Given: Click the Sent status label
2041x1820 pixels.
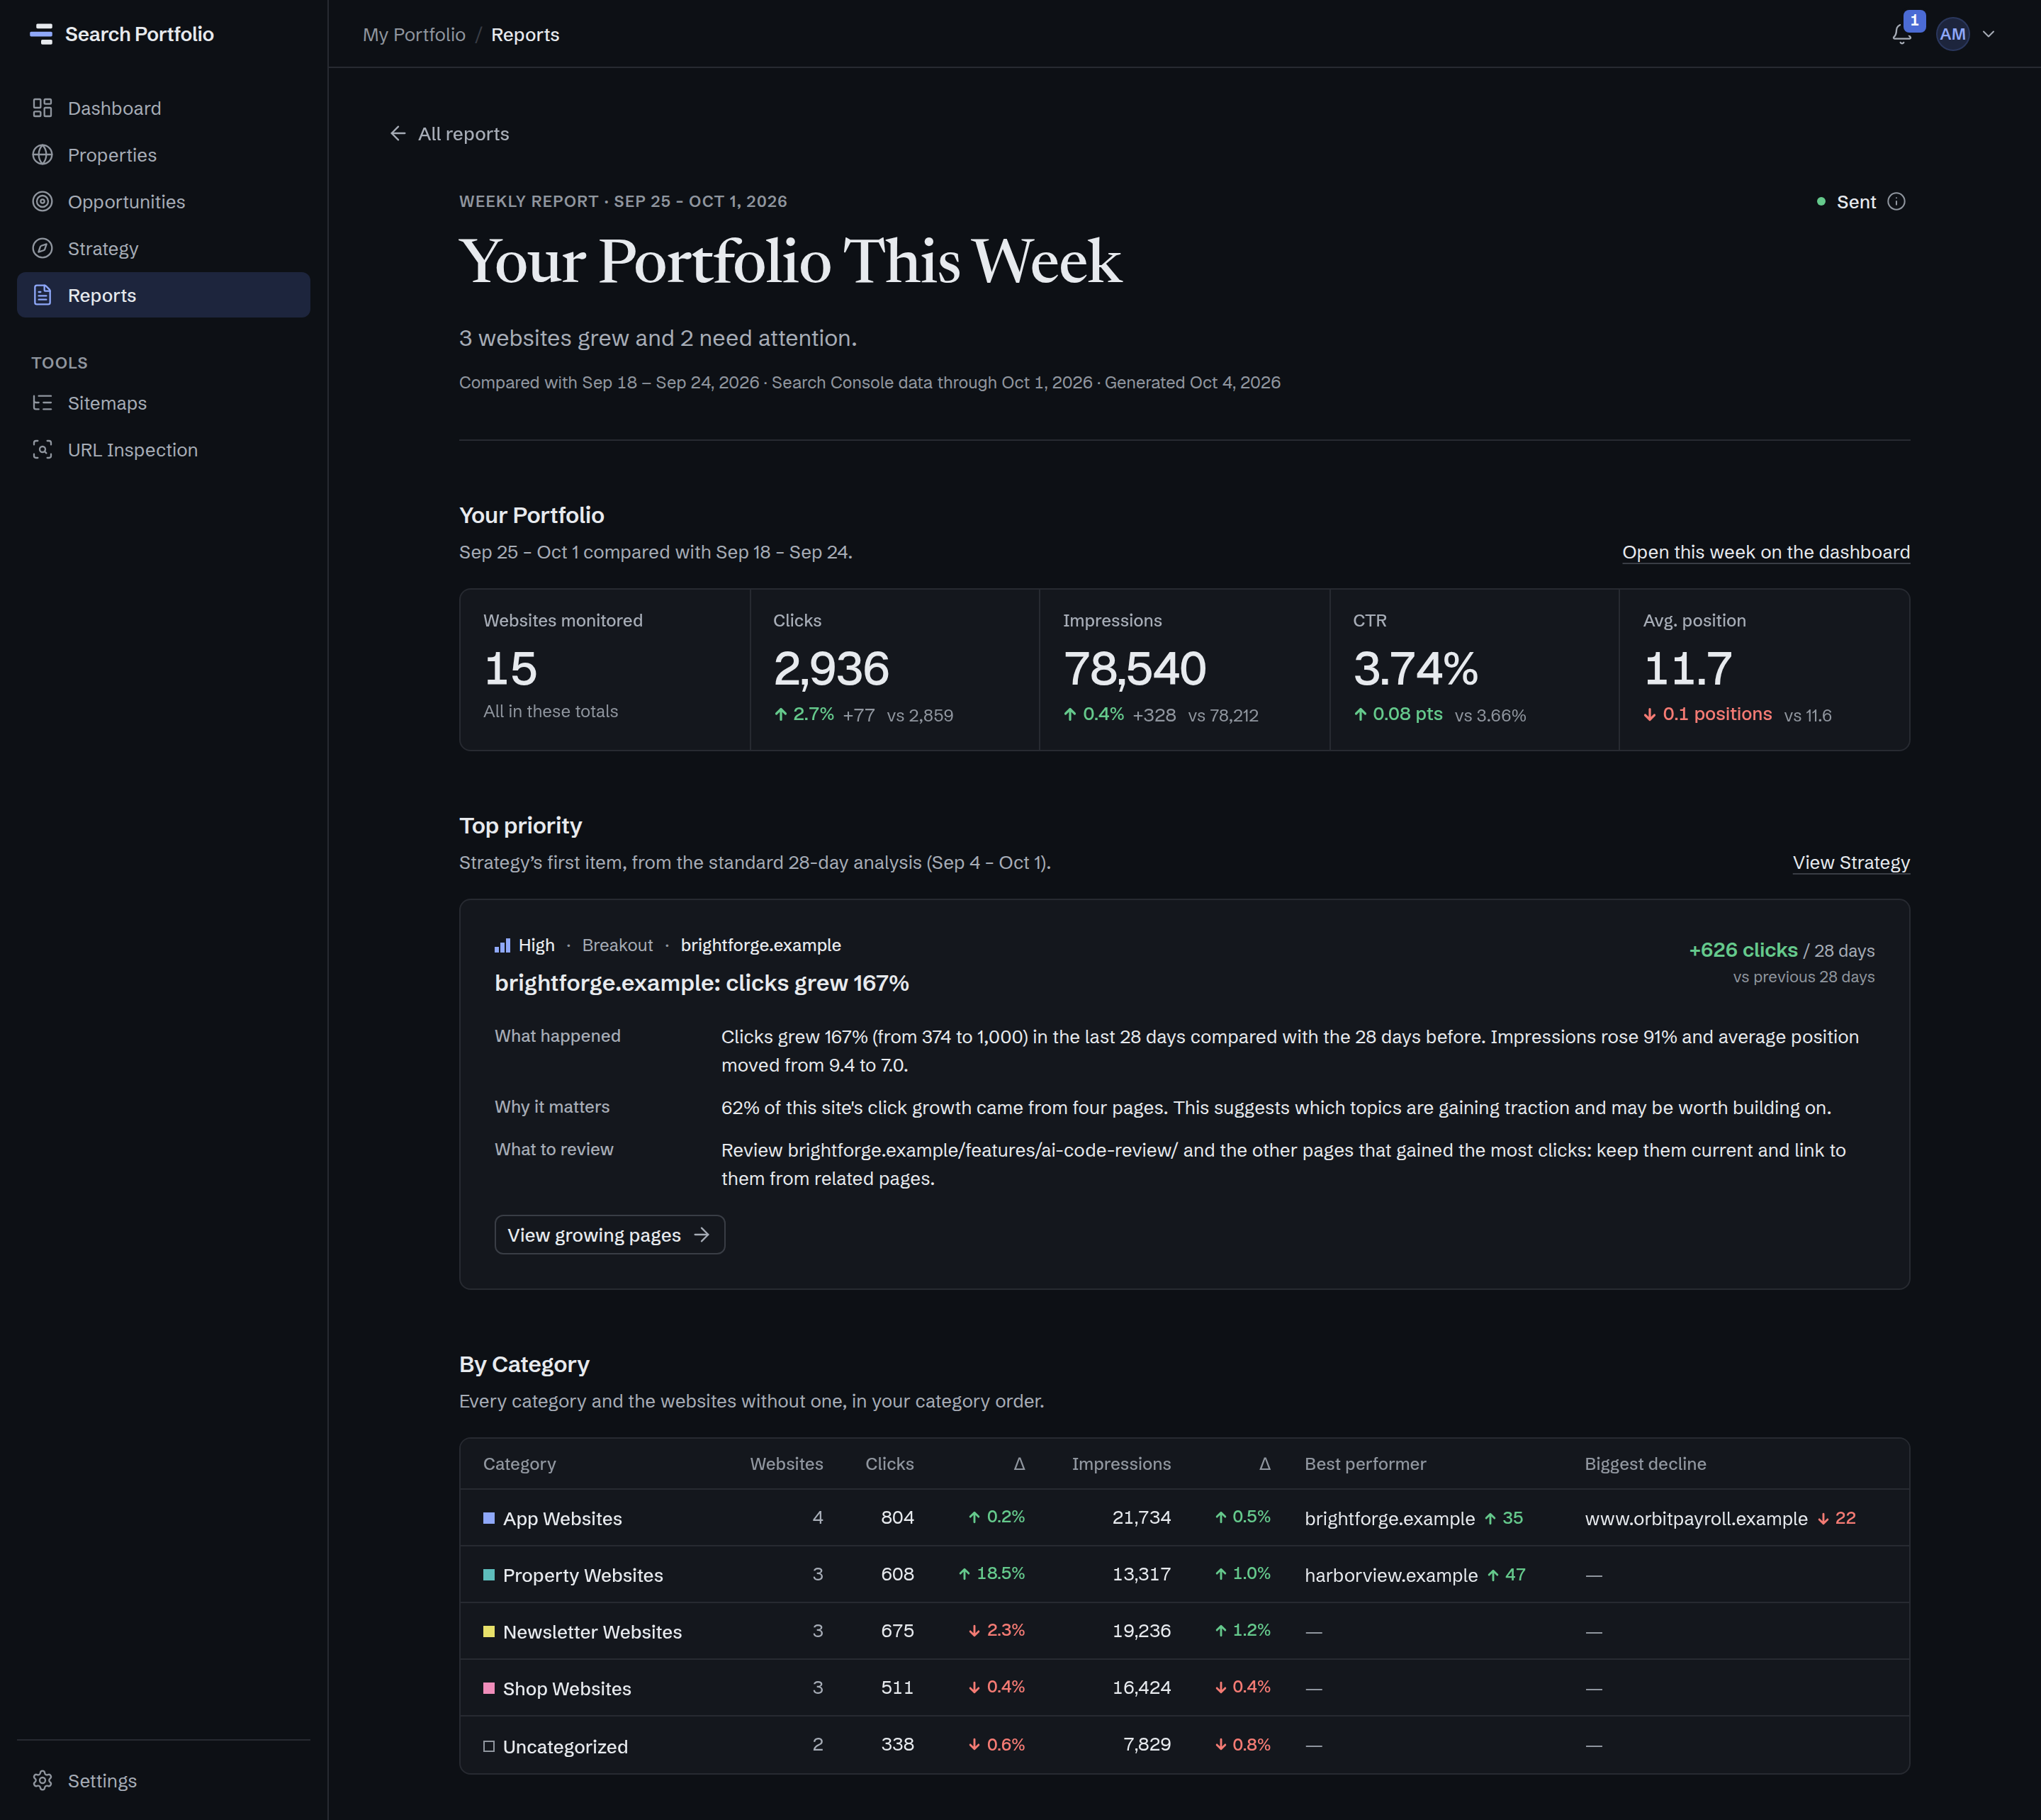Looking at the screenshot, I should coord(1856,202).
